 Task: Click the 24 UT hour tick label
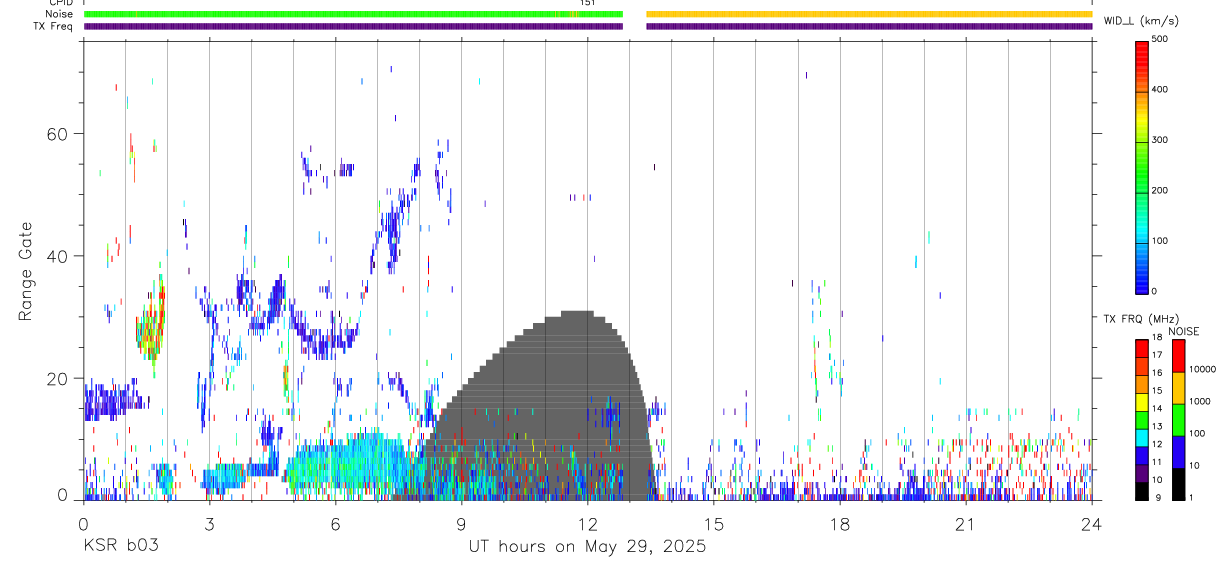pyautogui.click(x=1092, y=524)
